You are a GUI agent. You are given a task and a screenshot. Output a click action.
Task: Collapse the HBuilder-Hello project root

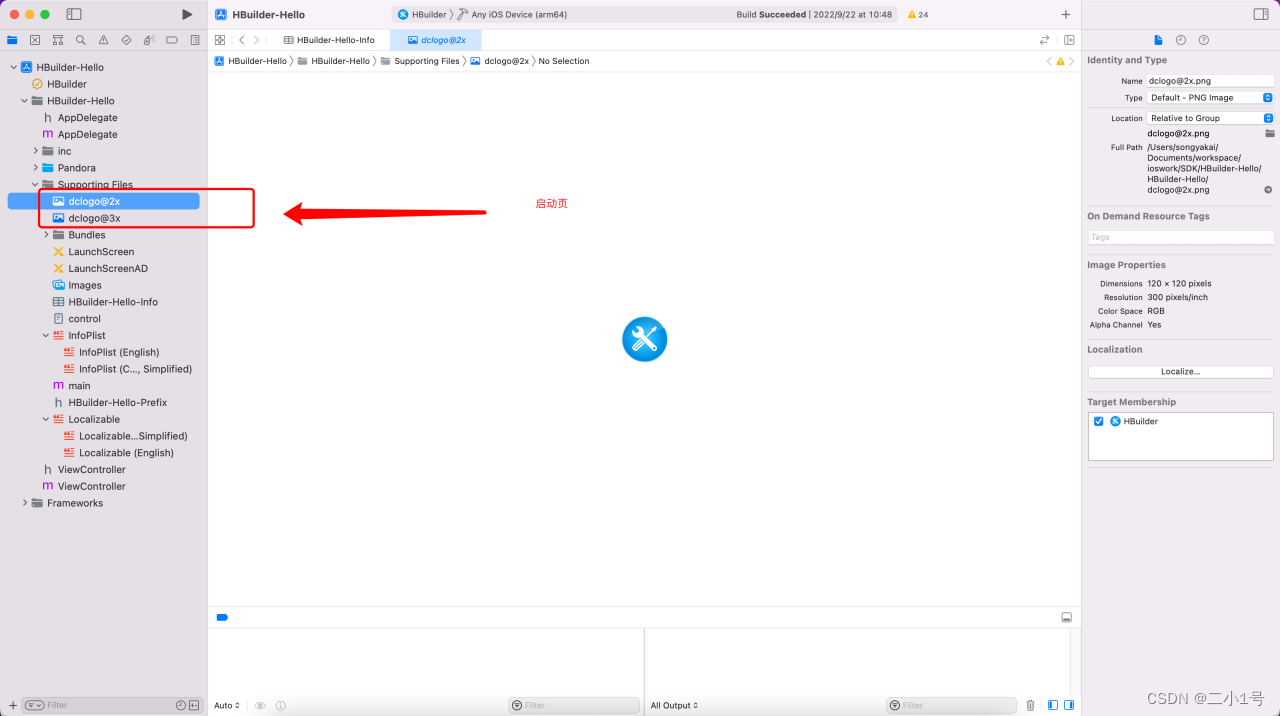pos(13,67)
